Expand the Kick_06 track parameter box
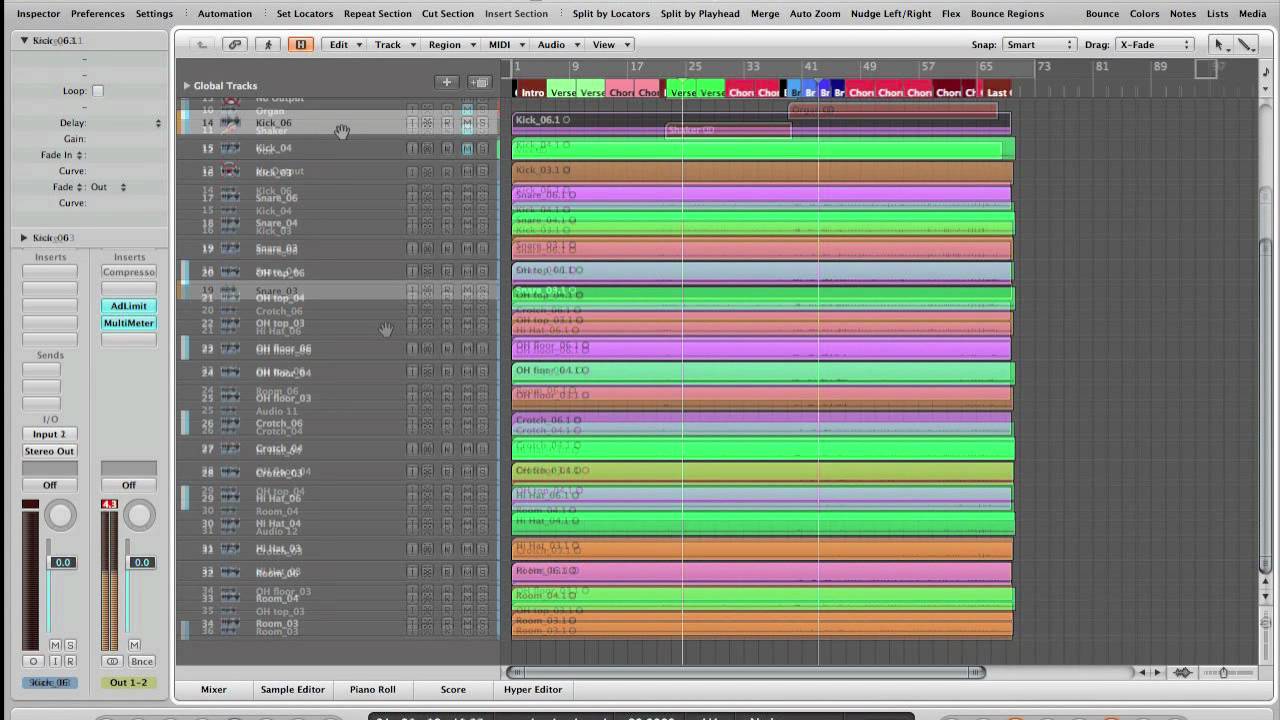The height and width of the screenshot is (720, 1280). tap(24, 238)
